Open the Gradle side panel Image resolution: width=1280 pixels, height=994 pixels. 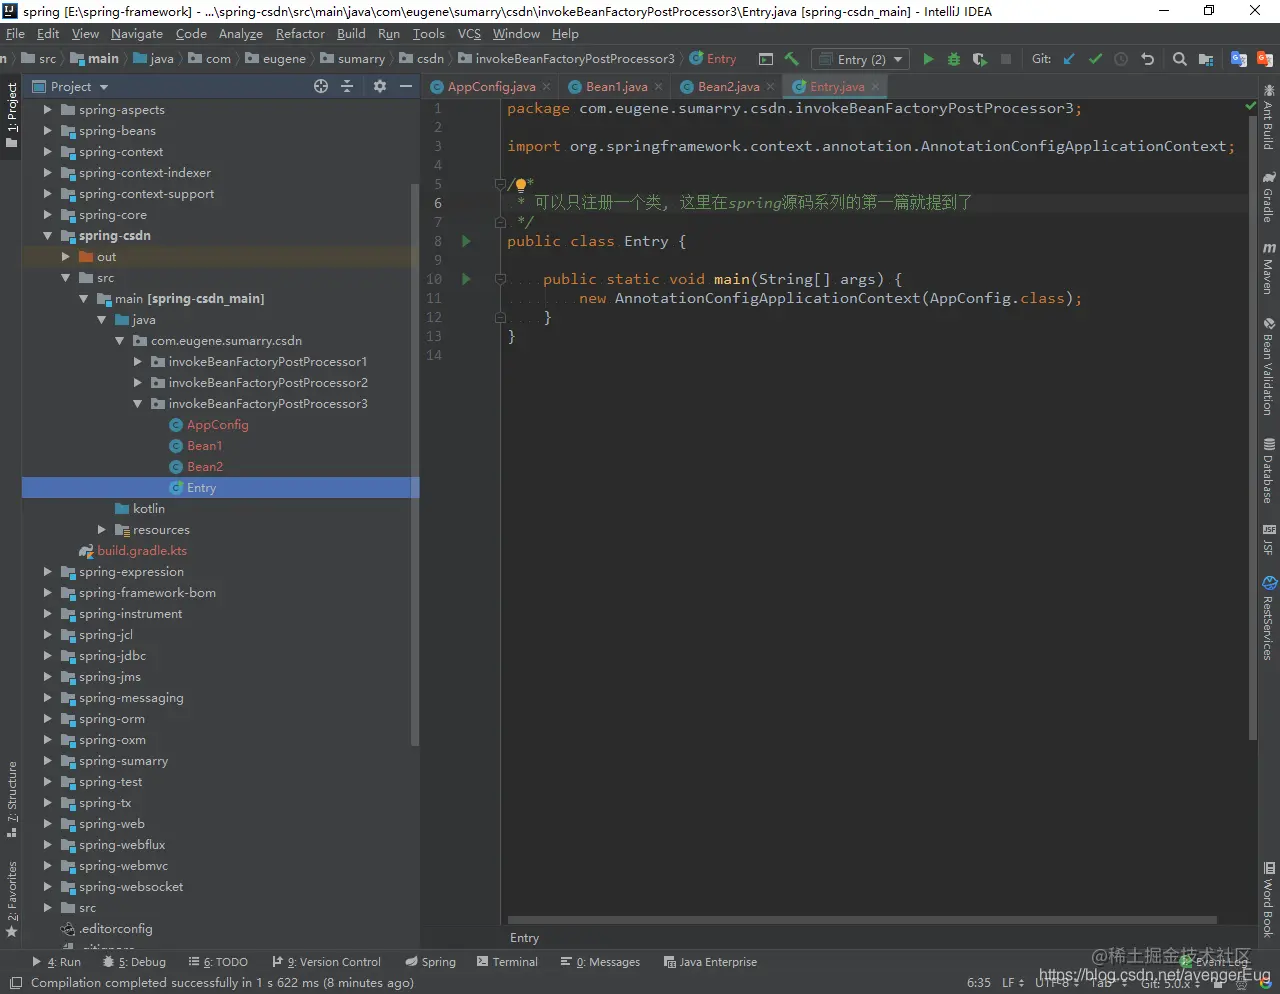pyautogui.click(x=1268, y=198)
